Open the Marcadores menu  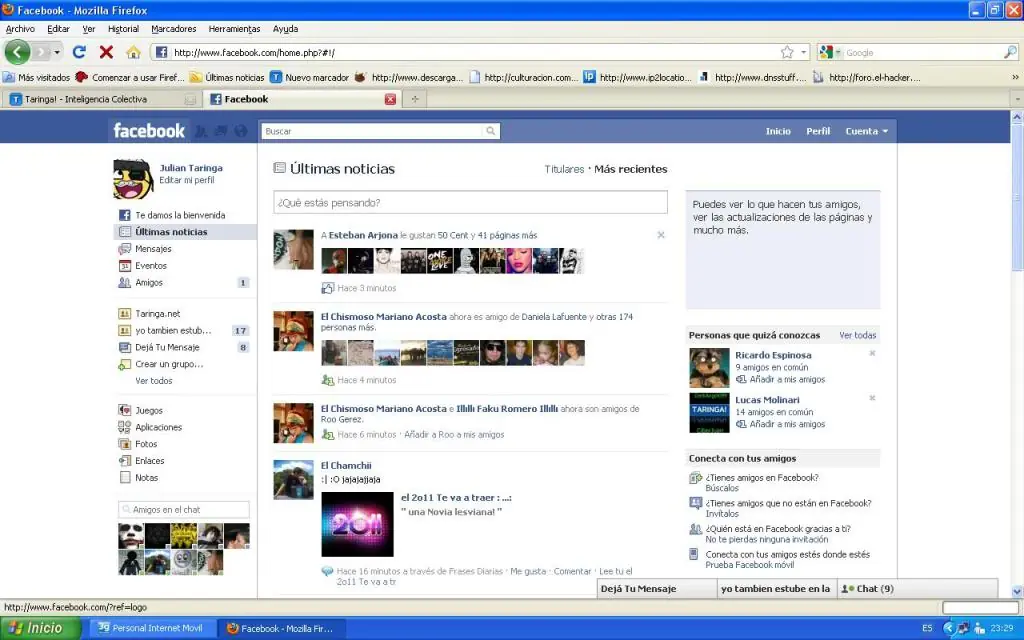174,29
